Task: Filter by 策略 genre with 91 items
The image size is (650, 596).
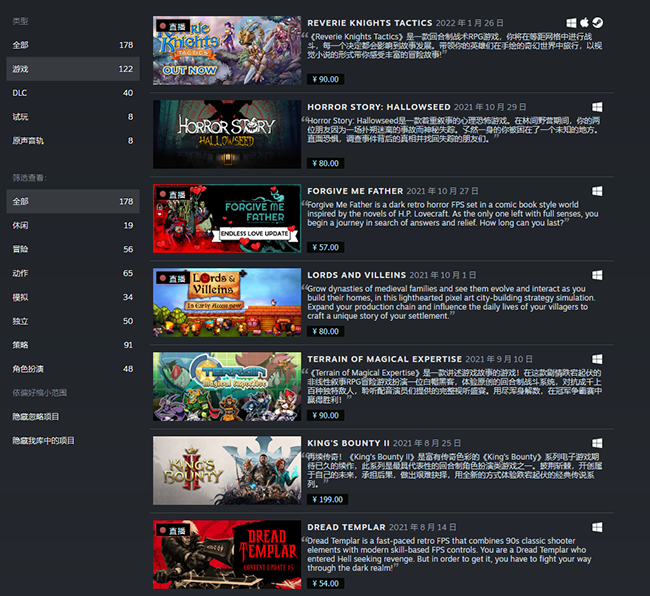Action: tap(73, 345)
